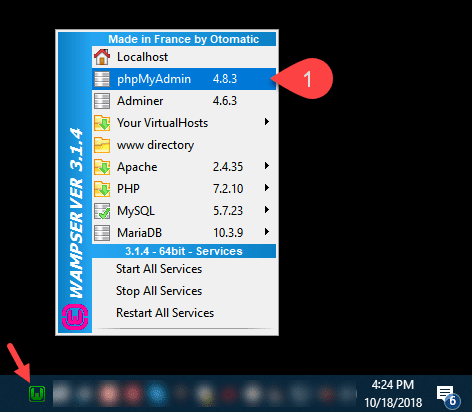Expand the MySQL submenu arrow
The width and height of the screenshot is (472, 412).
point(267,210)
